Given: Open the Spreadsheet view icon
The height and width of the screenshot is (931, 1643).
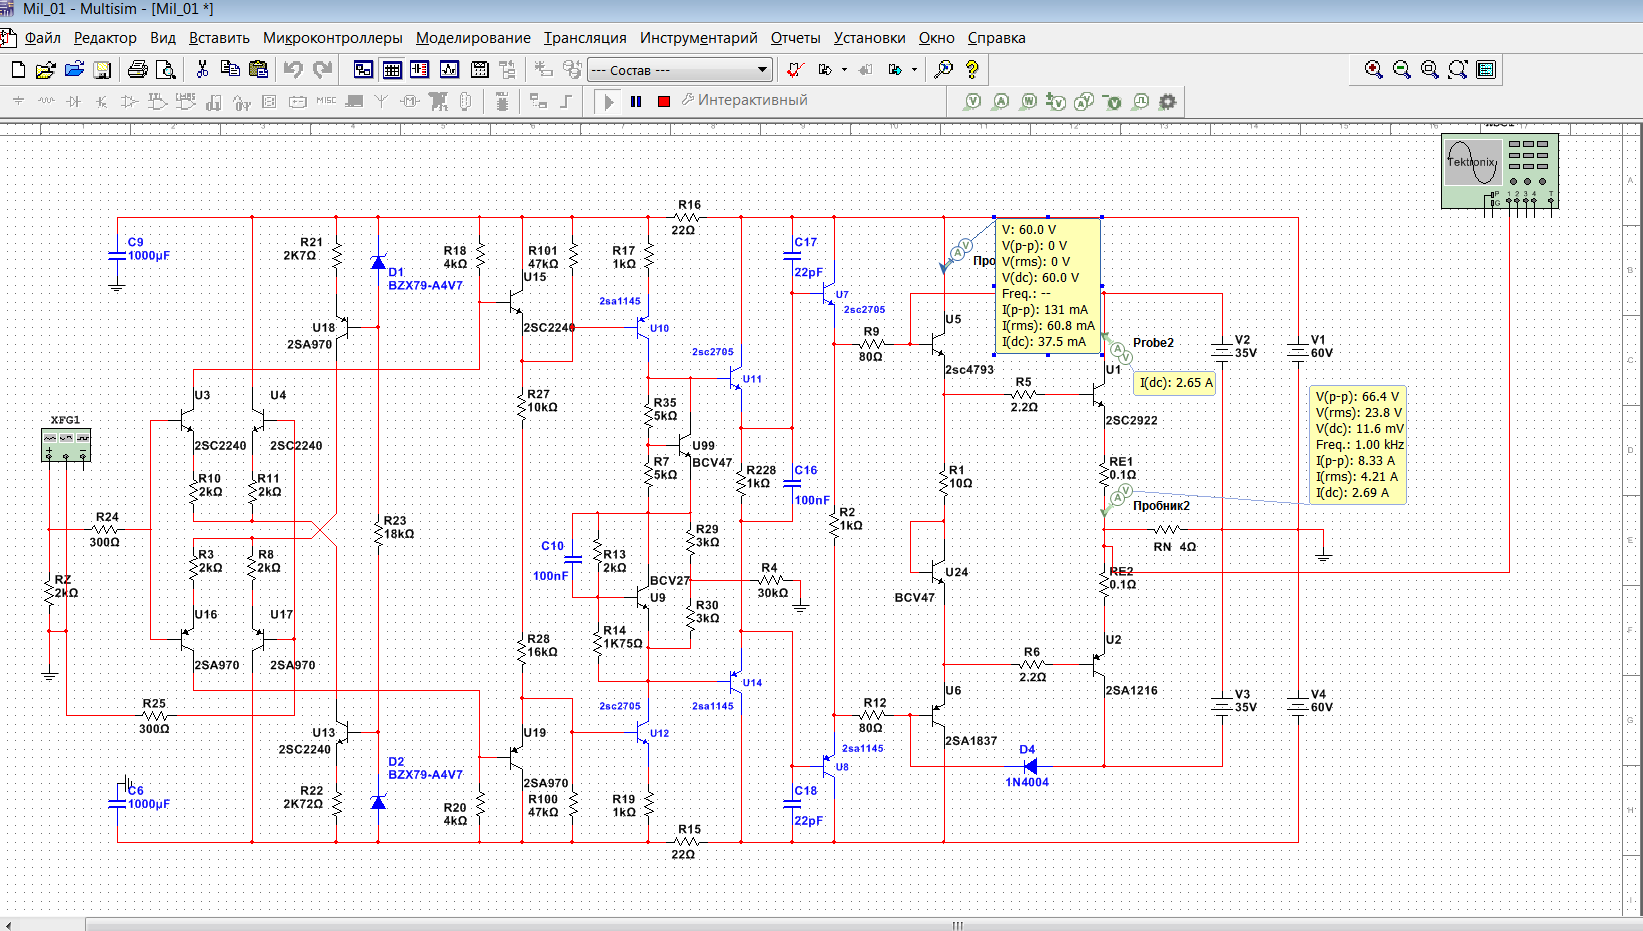Looking at the screenshot, I should coord(392,70).
